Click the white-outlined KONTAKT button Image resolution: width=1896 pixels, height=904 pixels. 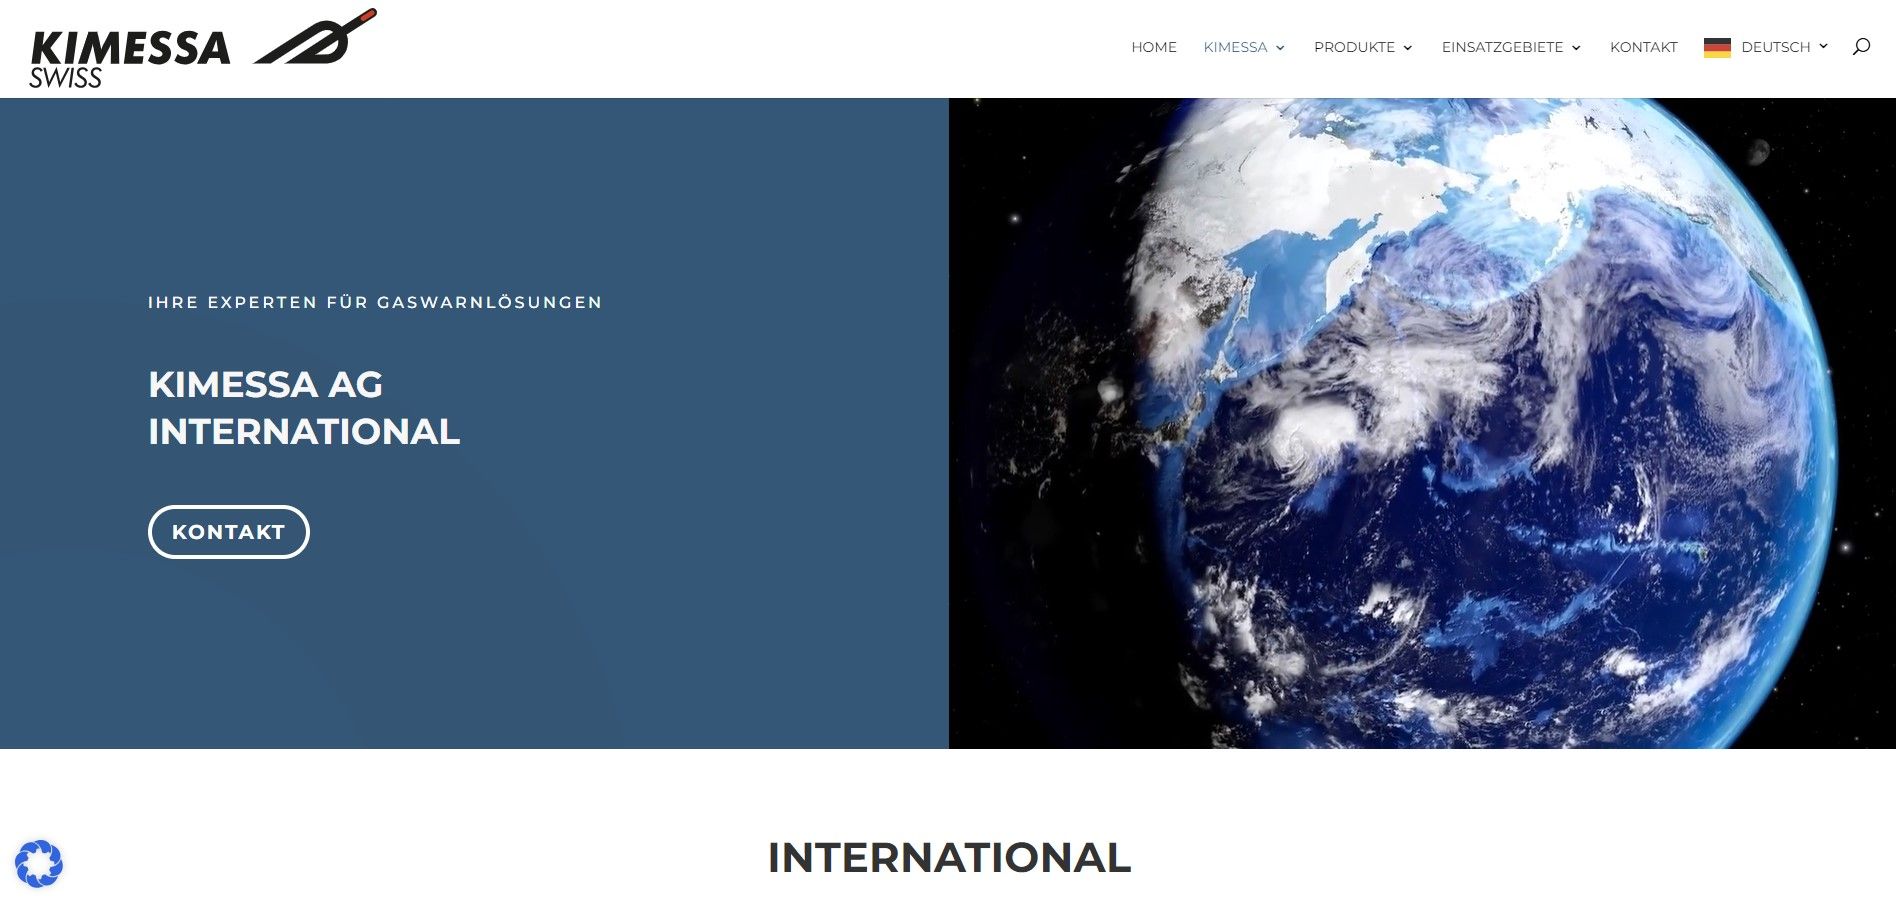pyautogui.click(x=229, y=532)
